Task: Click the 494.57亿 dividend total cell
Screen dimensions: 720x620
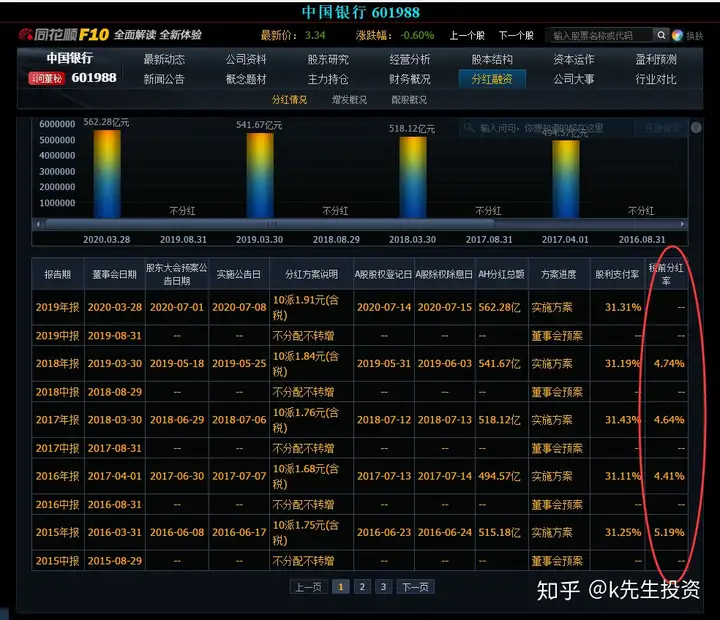Action: pyautogui.click(x=500, y=476)
